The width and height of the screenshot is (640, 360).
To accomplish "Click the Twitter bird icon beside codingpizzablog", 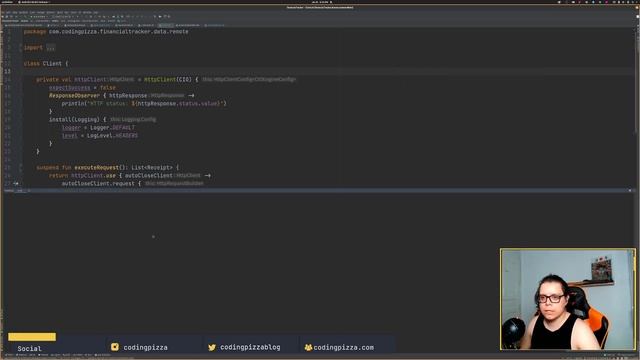I will click(x=212, y=347).
